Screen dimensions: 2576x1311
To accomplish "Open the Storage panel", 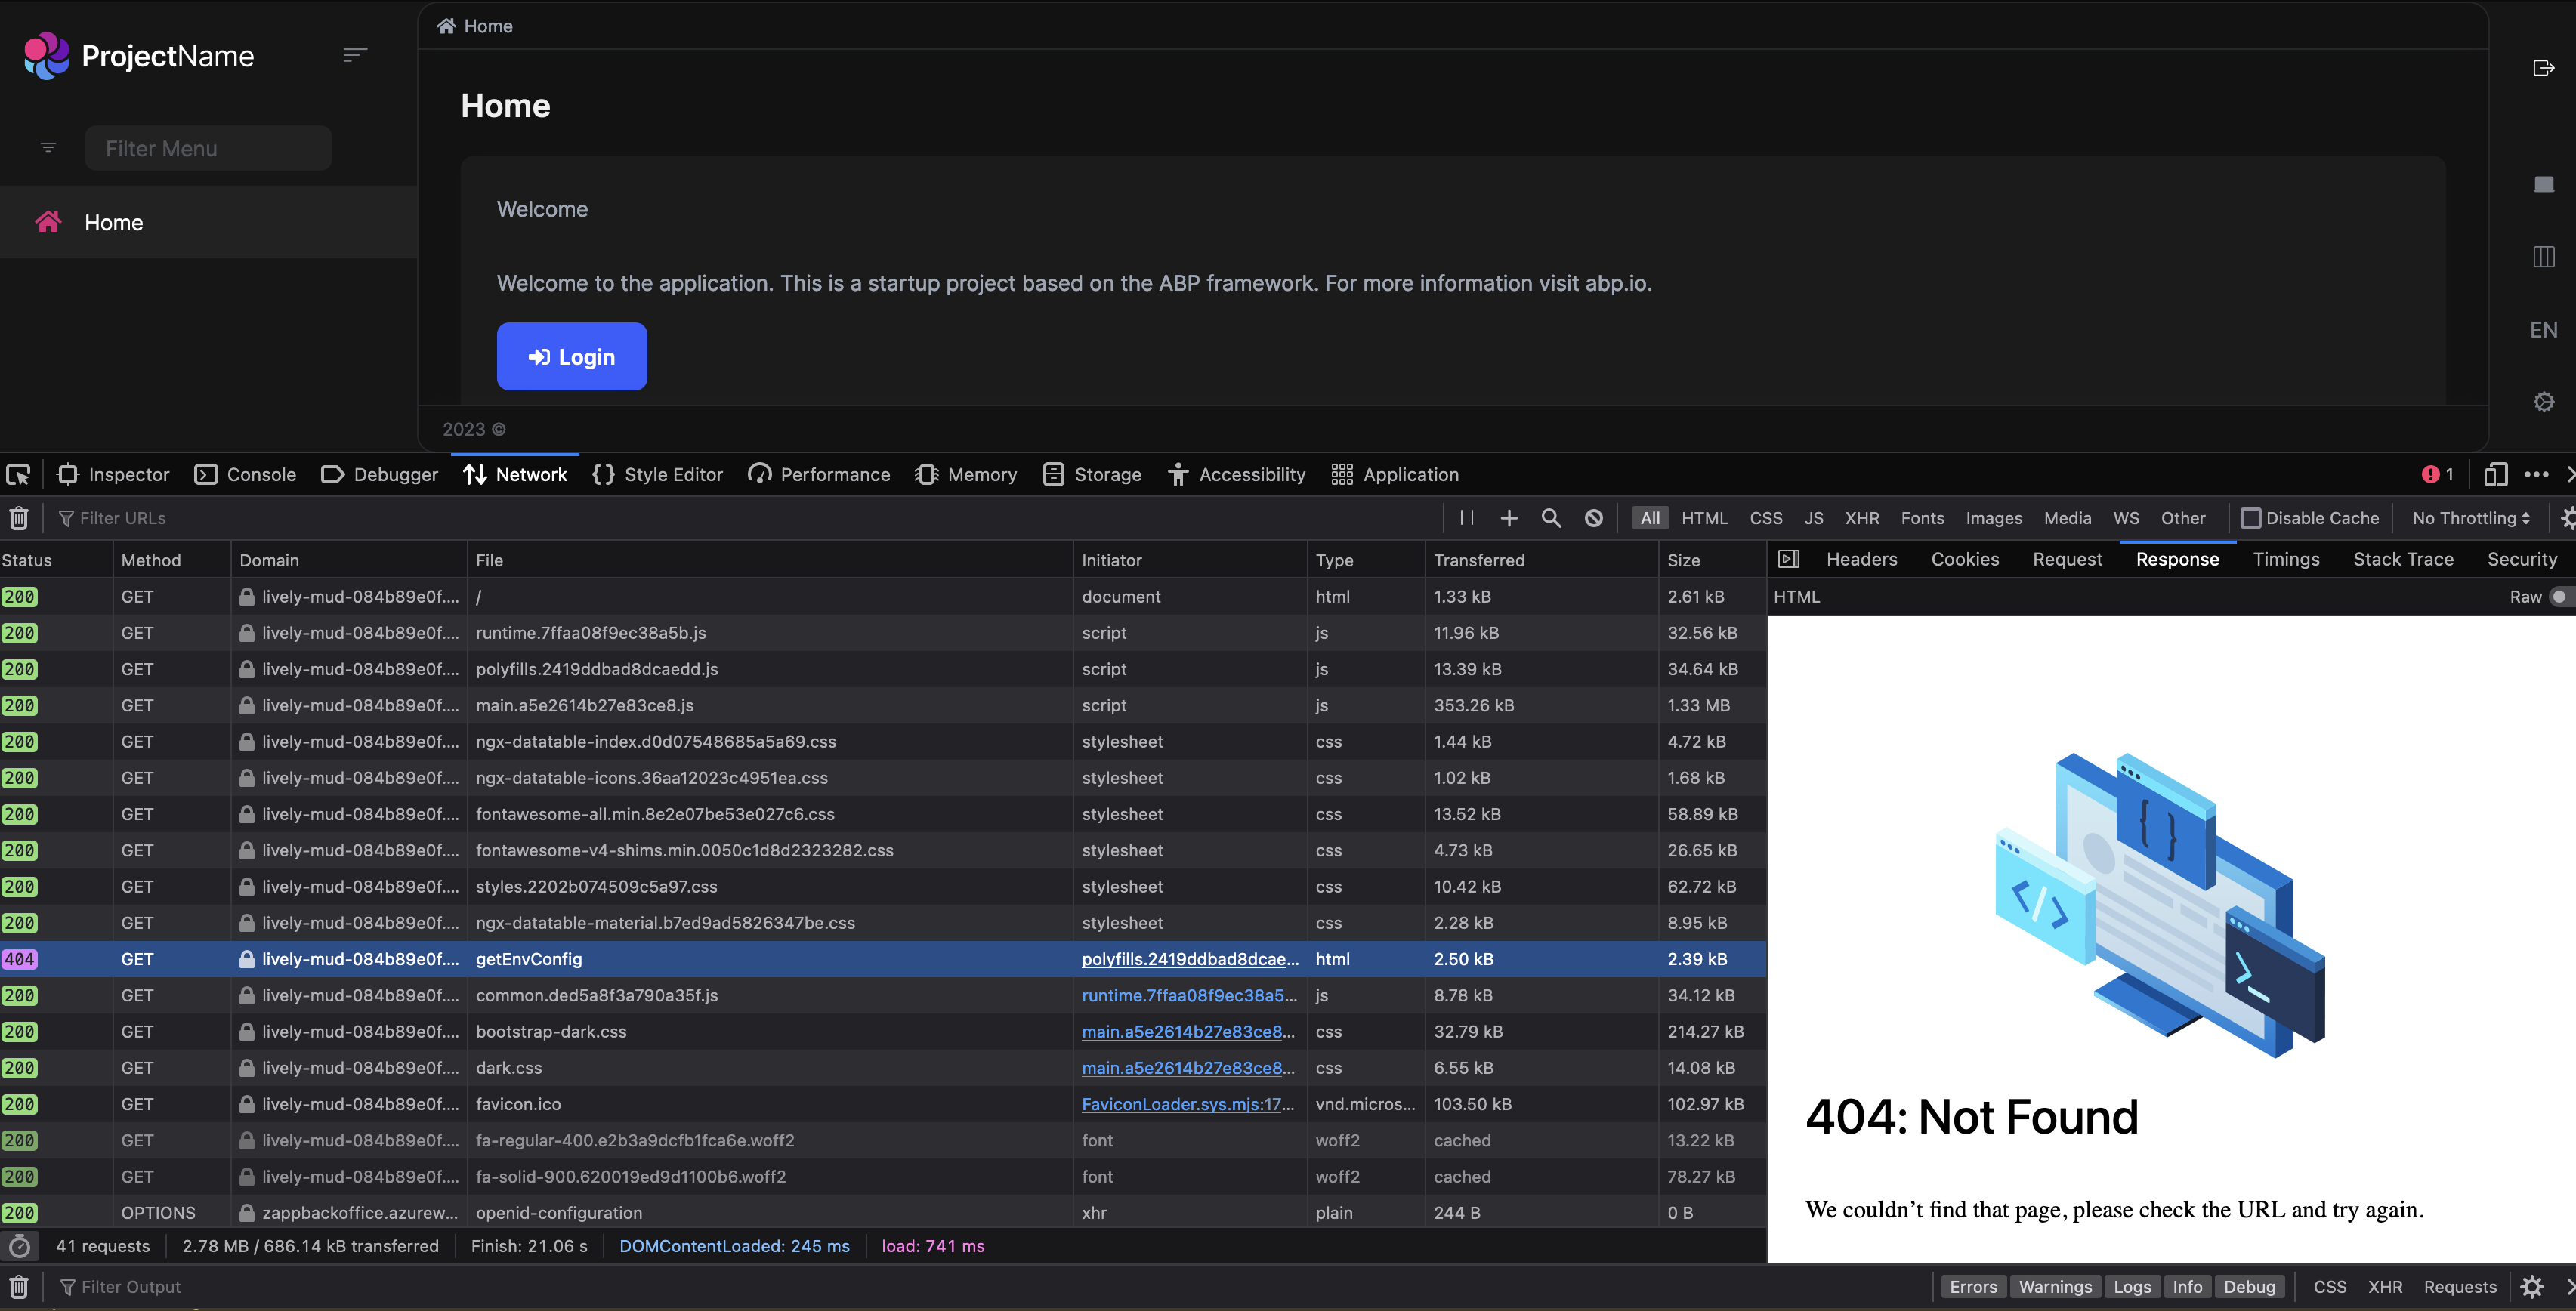I will coord(1091,474).
